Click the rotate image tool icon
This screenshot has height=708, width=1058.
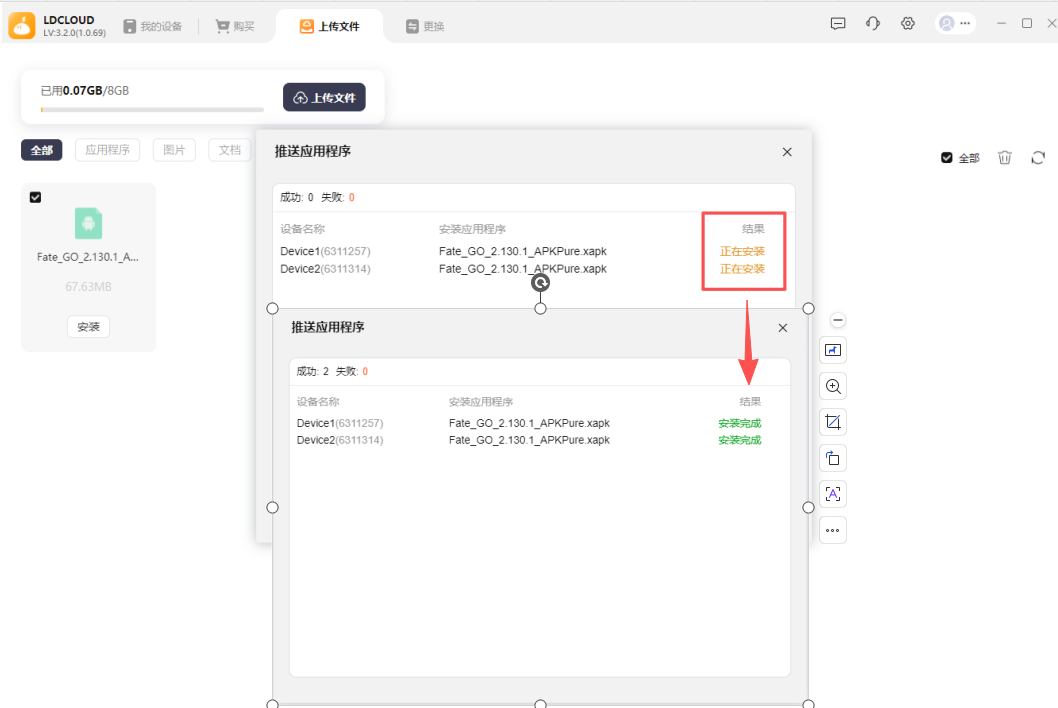(833, 458)
